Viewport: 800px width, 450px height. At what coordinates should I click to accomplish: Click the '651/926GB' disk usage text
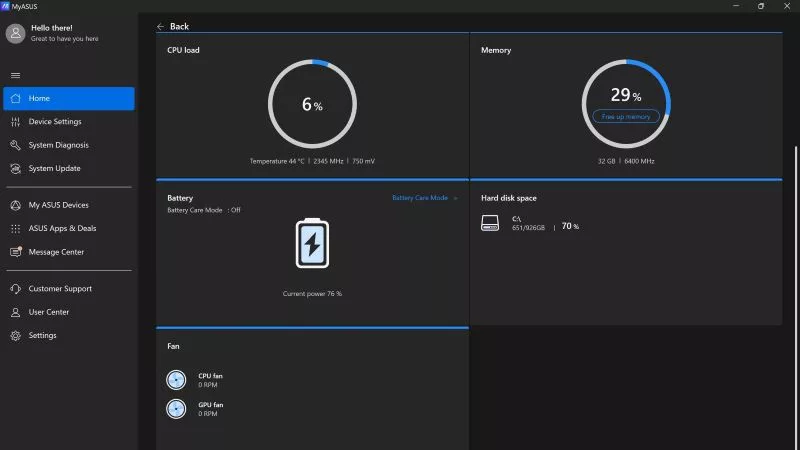[528, 228]
